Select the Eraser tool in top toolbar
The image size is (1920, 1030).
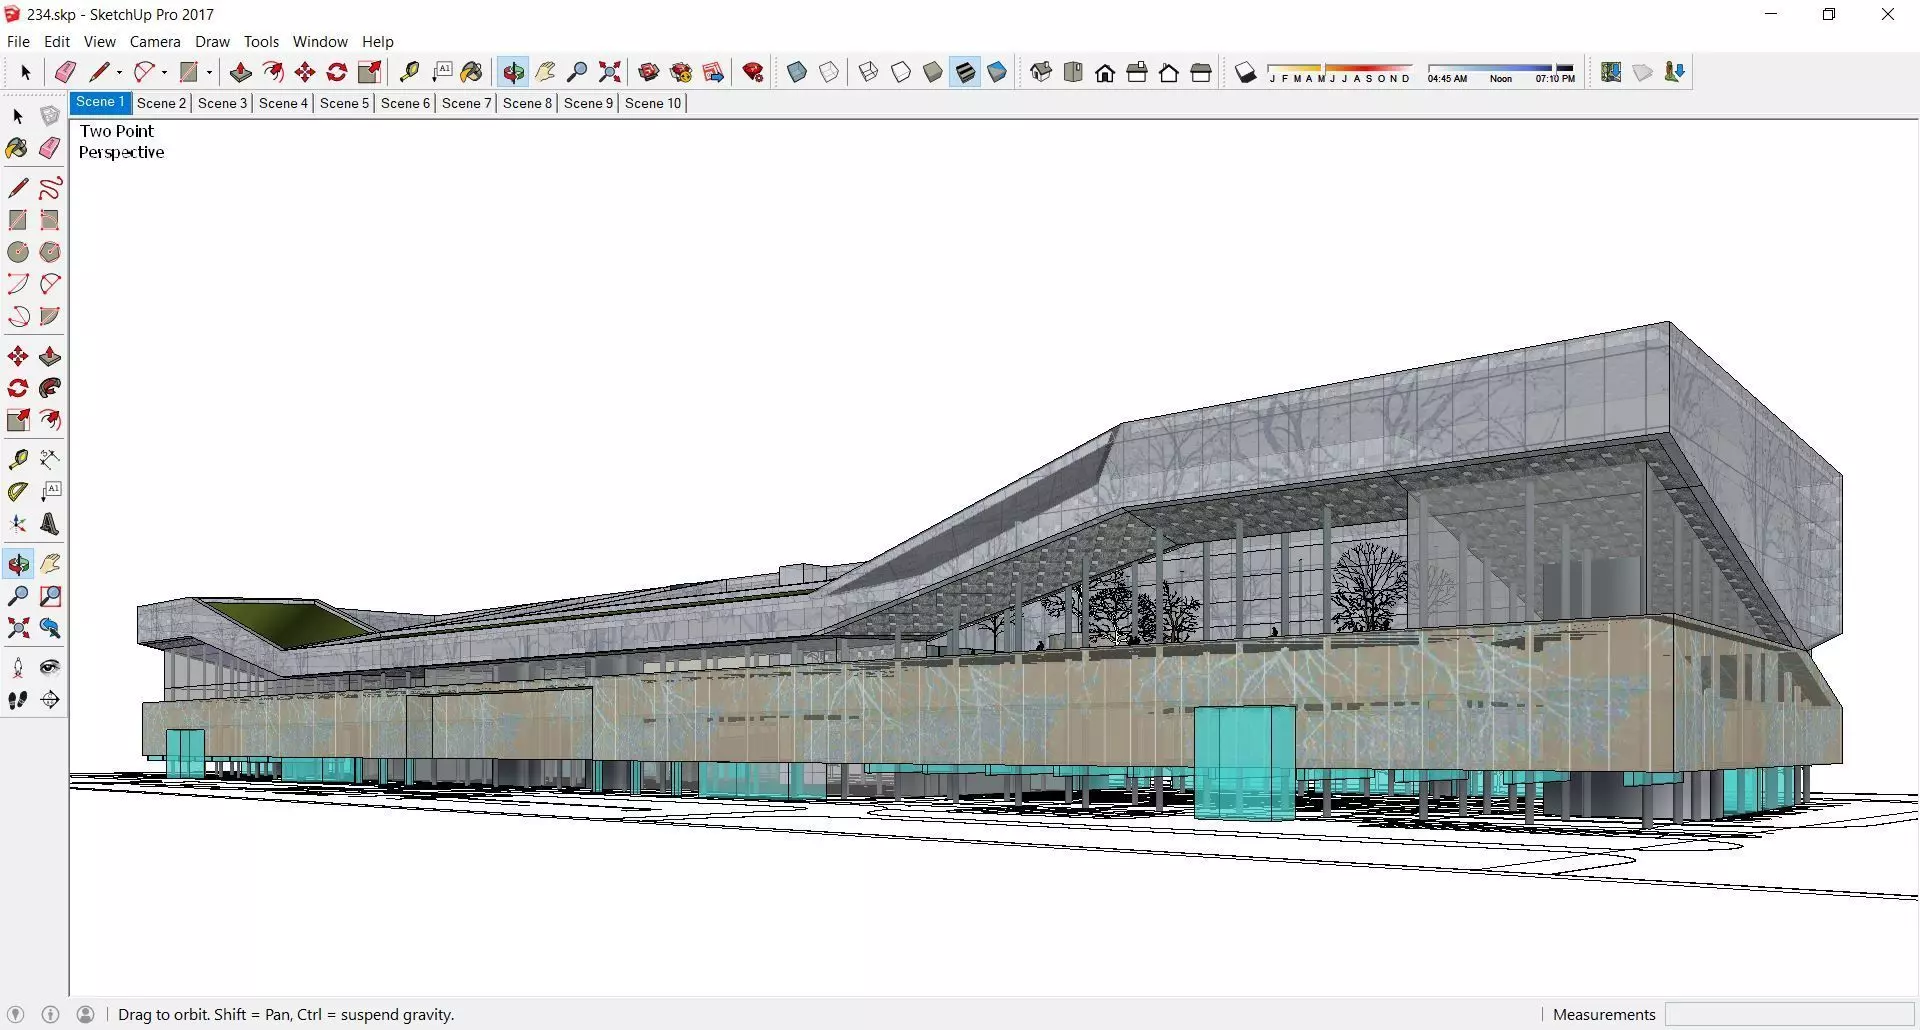click(x=65, y=72)
